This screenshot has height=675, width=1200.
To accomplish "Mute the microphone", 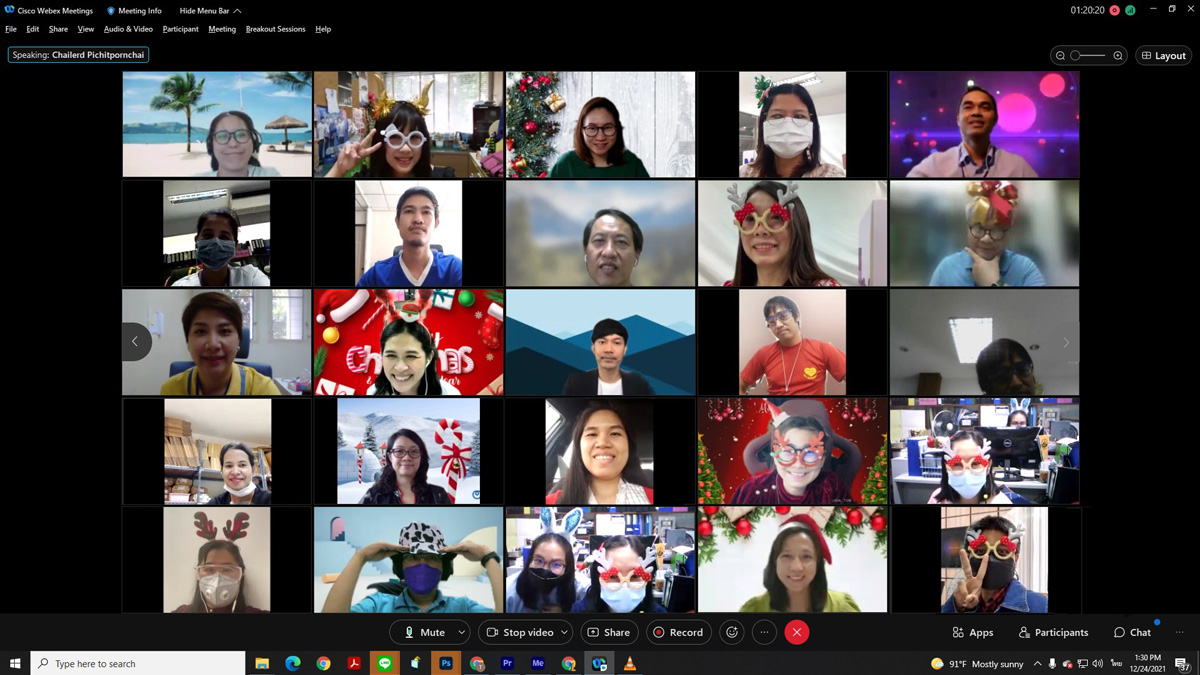I will click(x=424, y=632).
